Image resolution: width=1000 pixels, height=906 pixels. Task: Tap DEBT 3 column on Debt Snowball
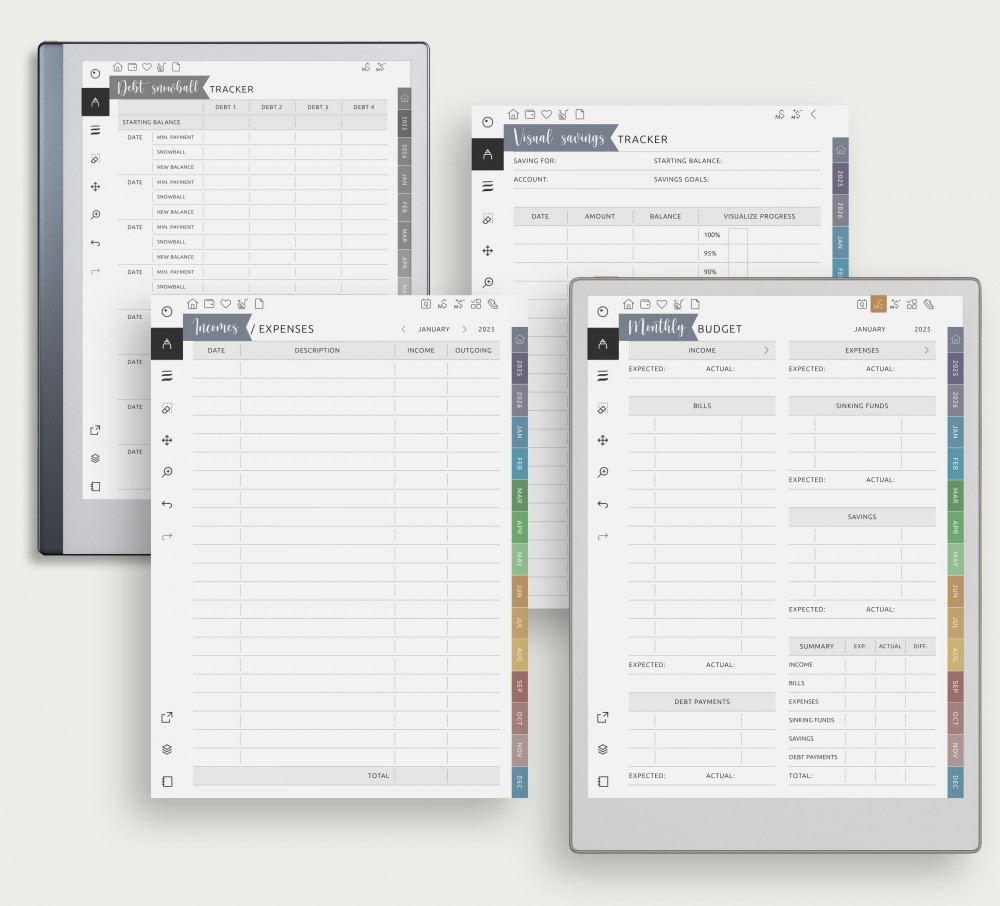click(318, 107)
